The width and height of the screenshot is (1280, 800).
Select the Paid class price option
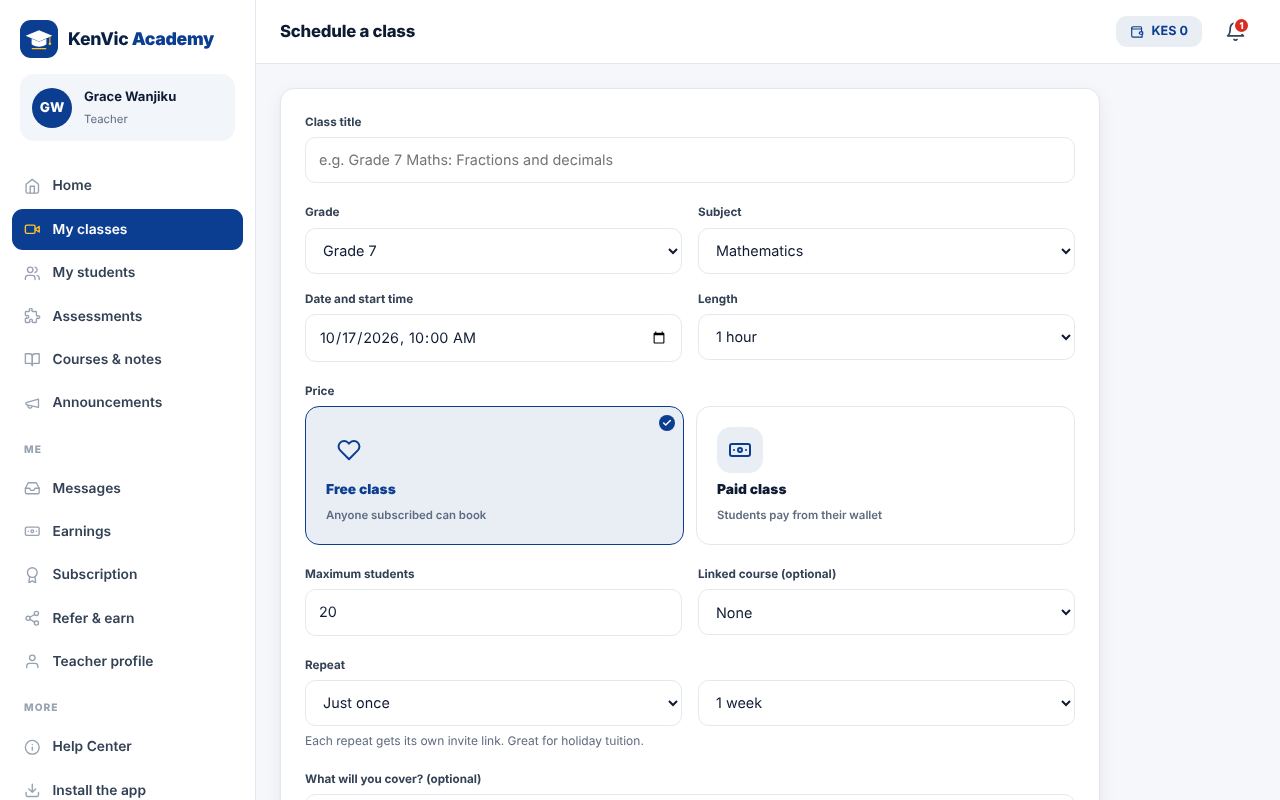885,475
